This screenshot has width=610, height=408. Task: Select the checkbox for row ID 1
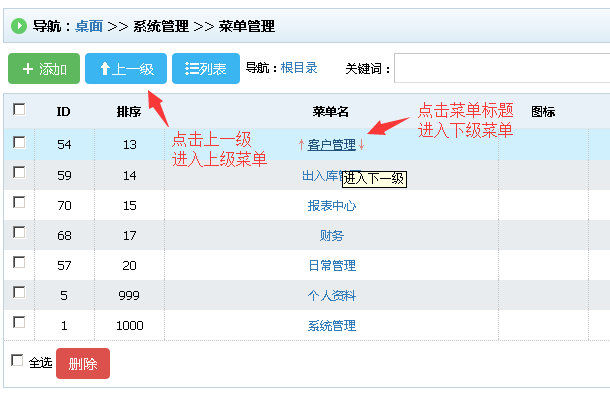pos(19,322)
